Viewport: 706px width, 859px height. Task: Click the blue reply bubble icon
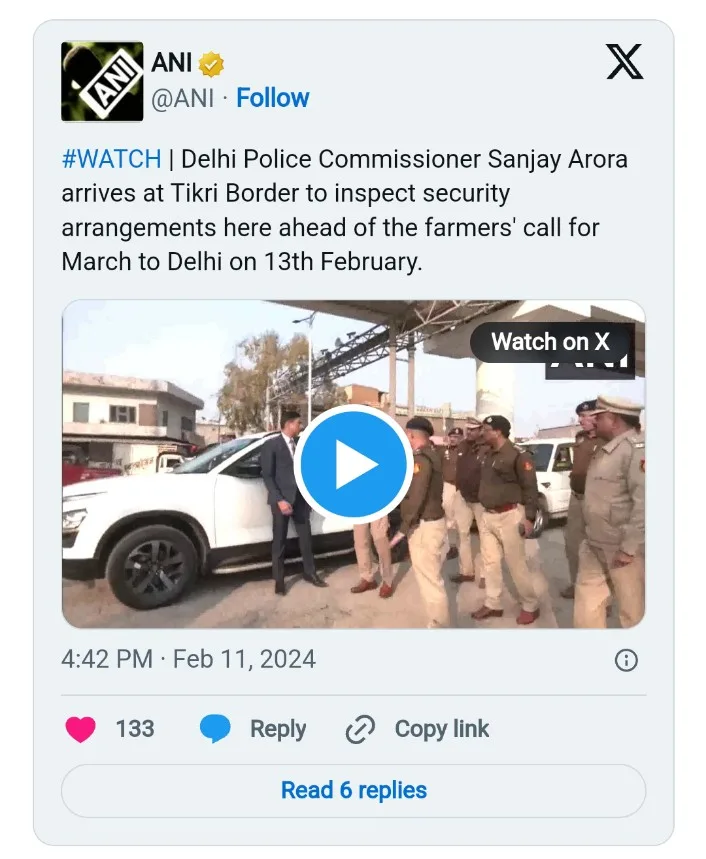215,729
